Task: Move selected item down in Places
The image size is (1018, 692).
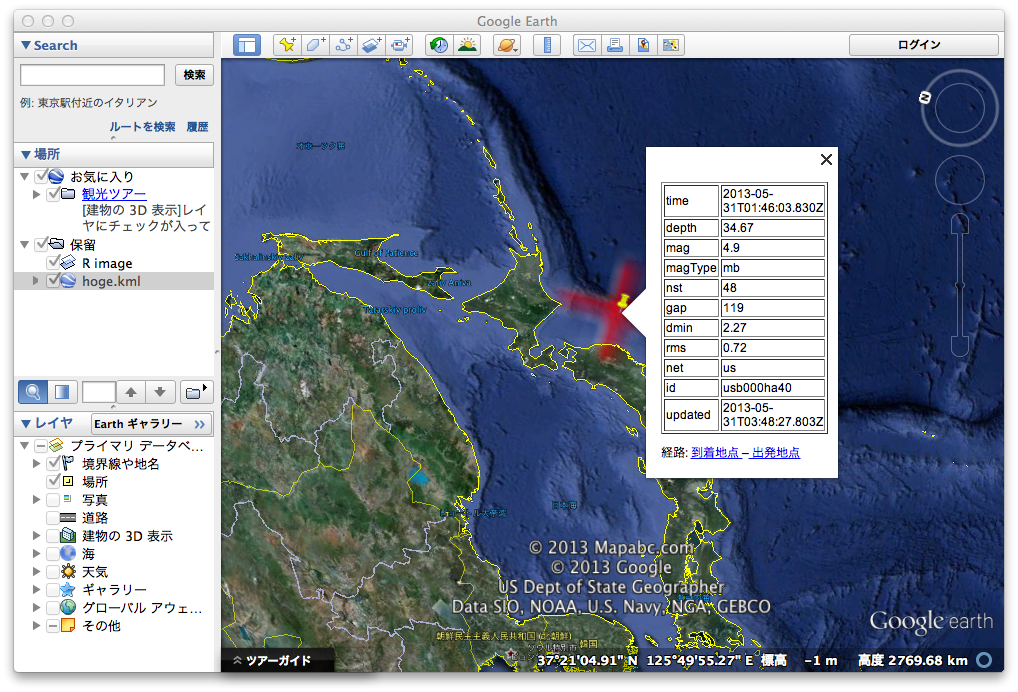Action: (x=160, y=392)
